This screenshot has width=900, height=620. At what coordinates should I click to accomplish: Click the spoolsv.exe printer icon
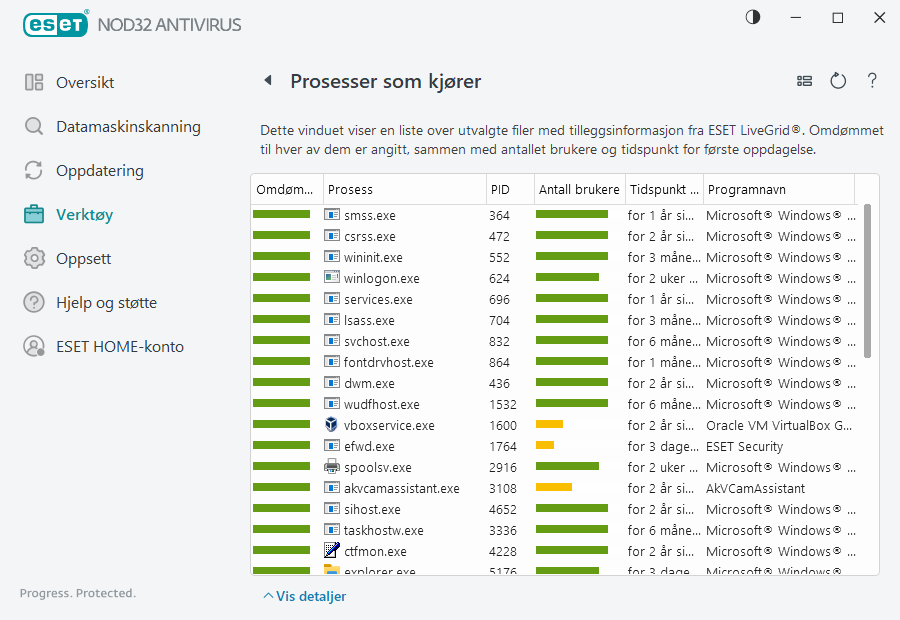pos(332,467)
